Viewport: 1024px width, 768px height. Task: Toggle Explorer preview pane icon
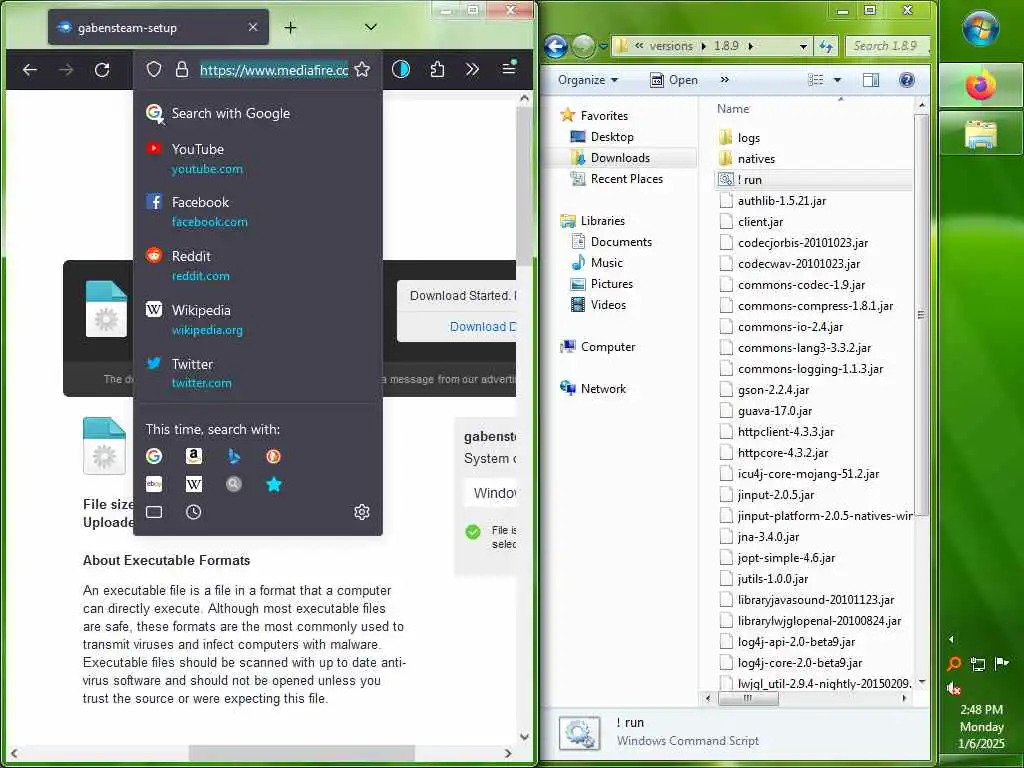click(x=871, y=80)
